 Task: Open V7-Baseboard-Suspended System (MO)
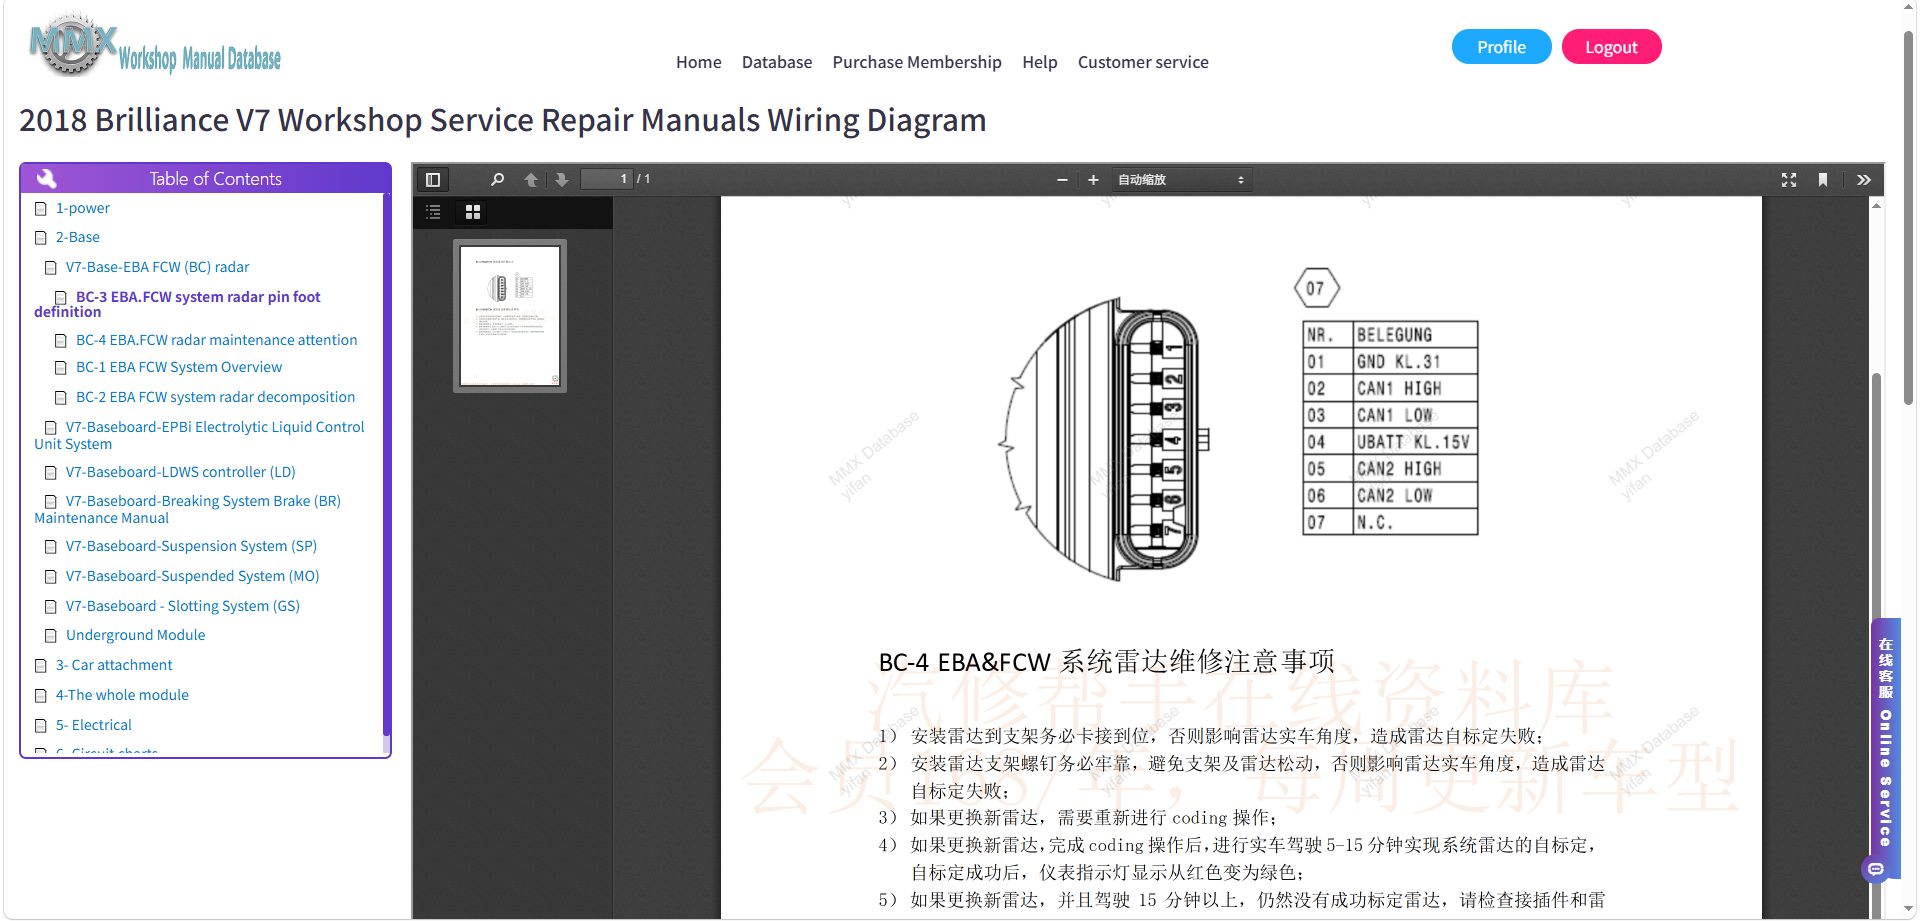click(x=193, y=576)
